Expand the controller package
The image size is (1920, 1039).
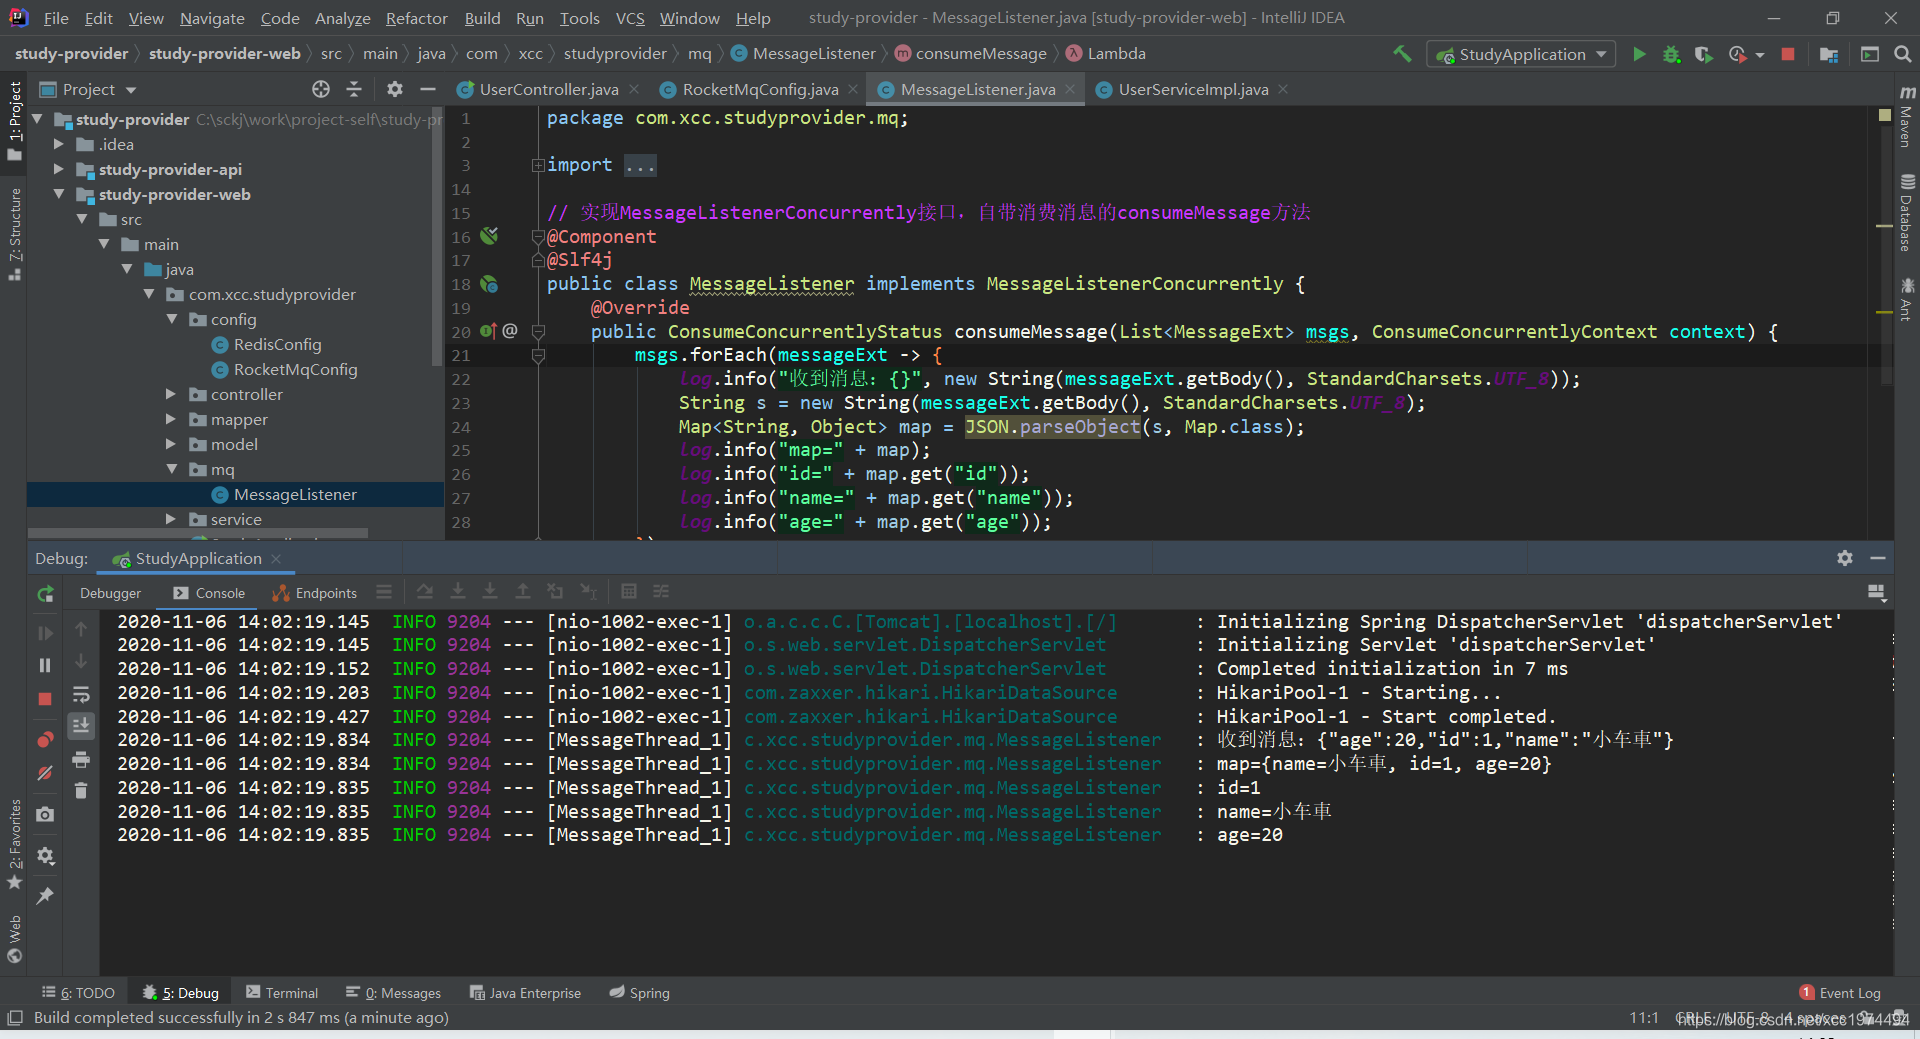pyautogui.click(x=172, y=394)
